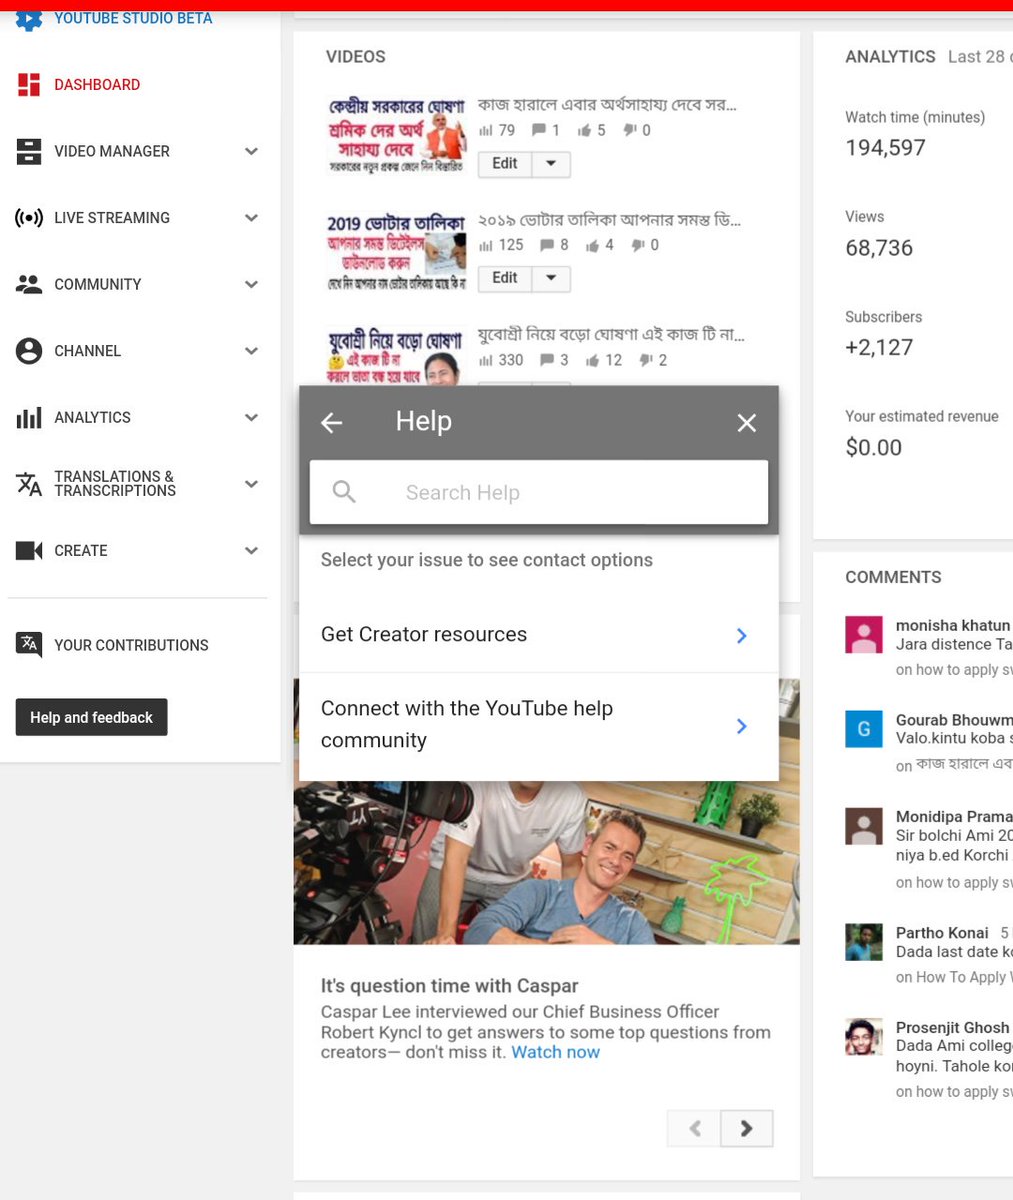Open Get Creator resources option

(x=539, y=635)
